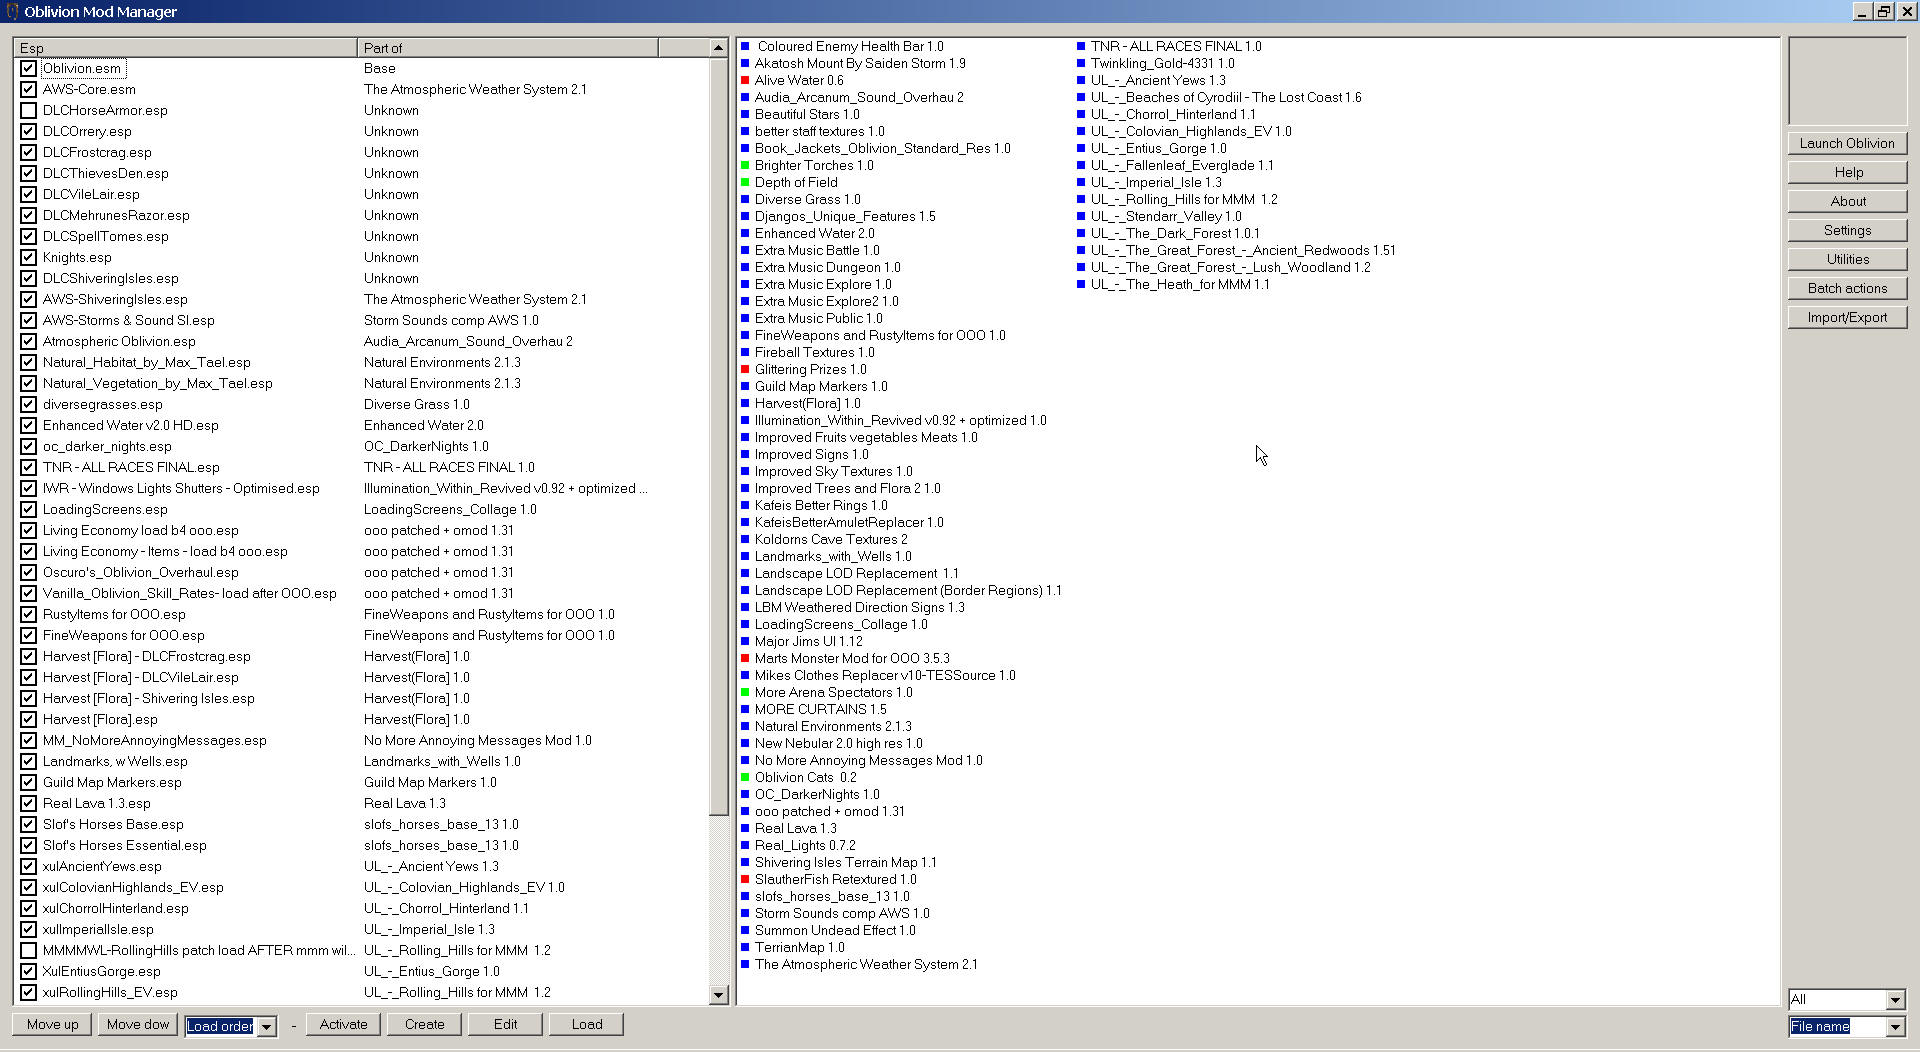
Task: Click the red square icon beside Alive Water 0.6
Action: (x=745, y=80)
